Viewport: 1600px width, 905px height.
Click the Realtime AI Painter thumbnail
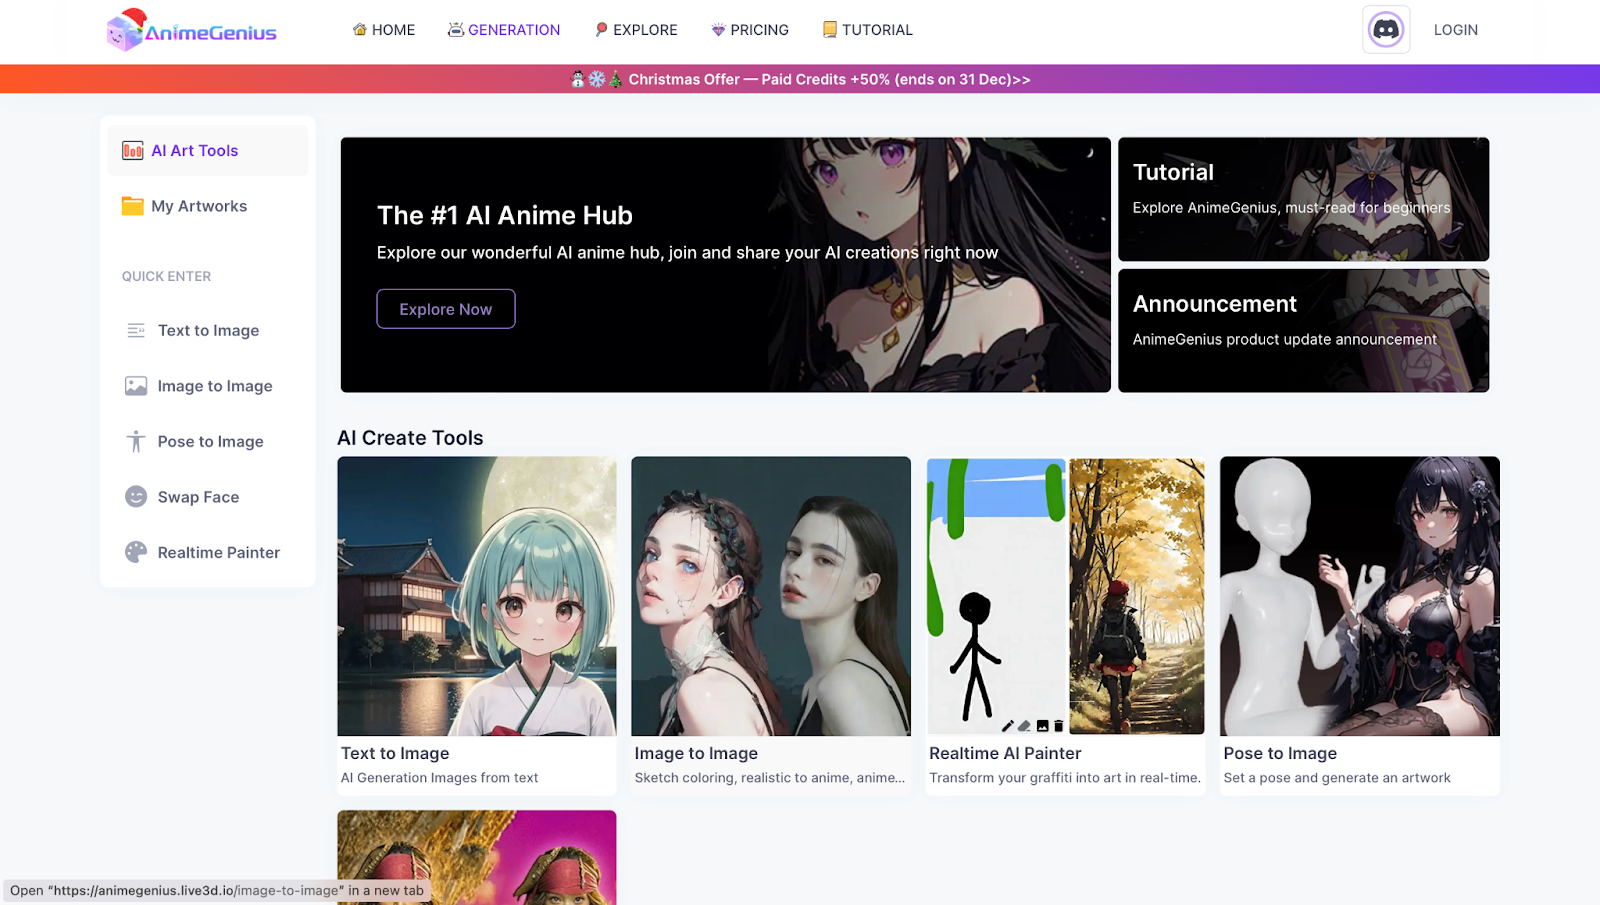click(x=1066, y=596)
